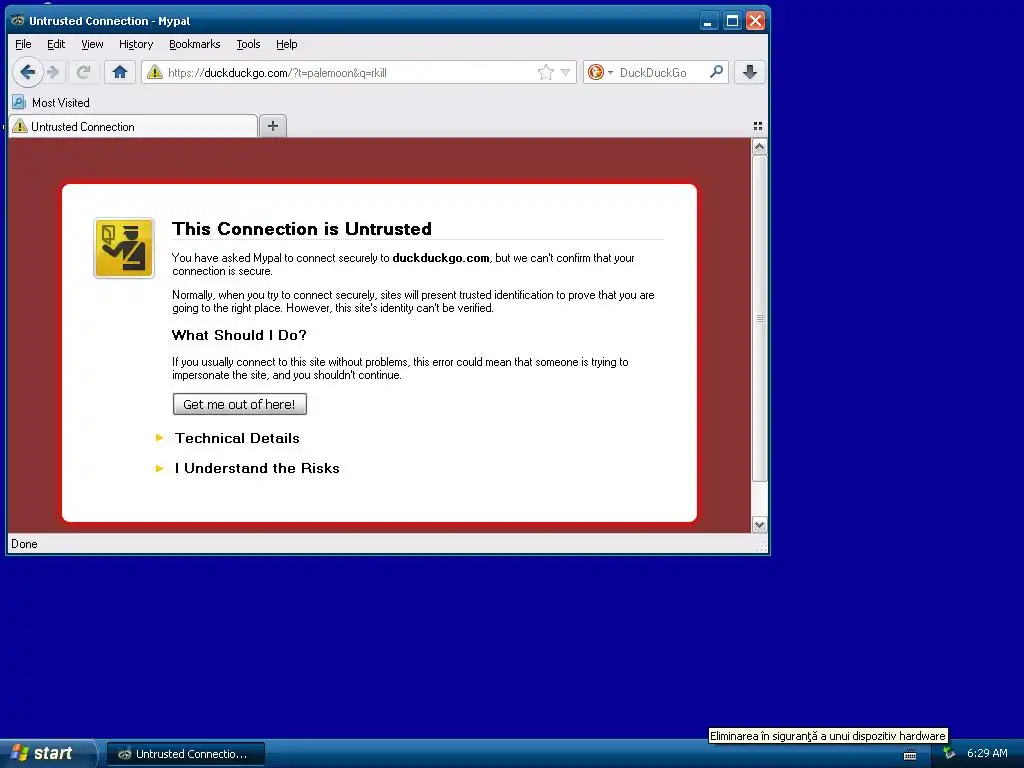
Task: Open the tab groups grid icon
Action: click(x=758, y=126)
